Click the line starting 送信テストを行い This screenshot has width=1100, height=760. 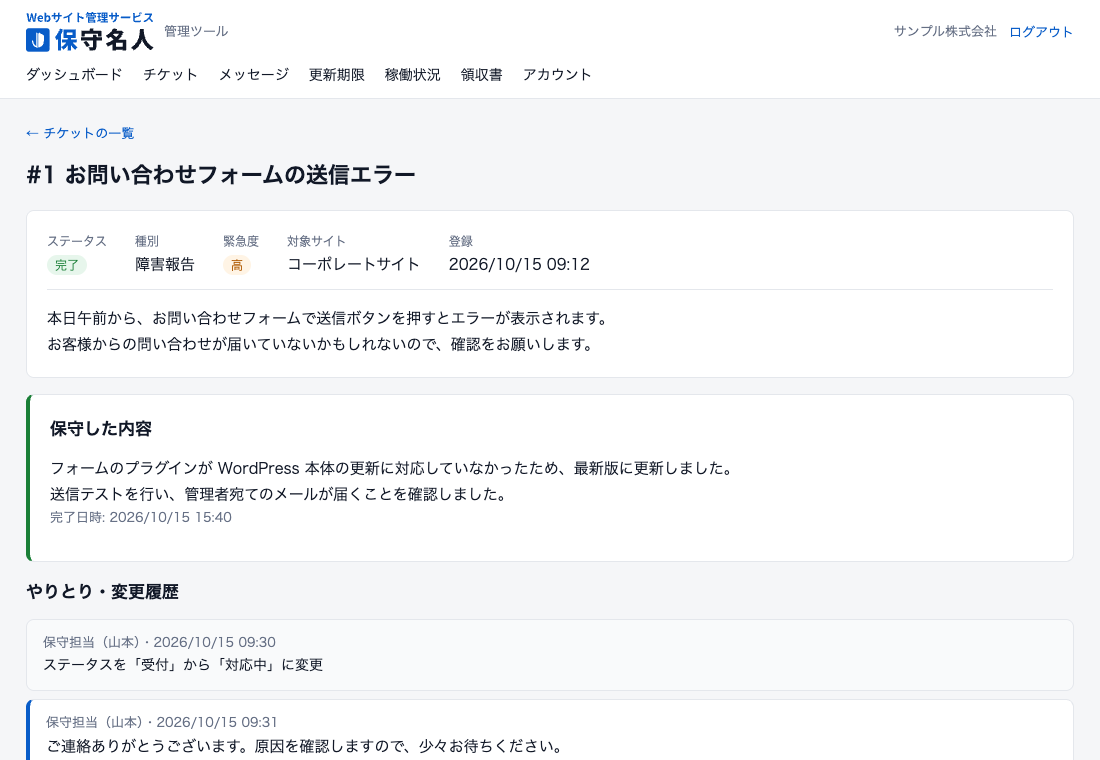(279, 494)
